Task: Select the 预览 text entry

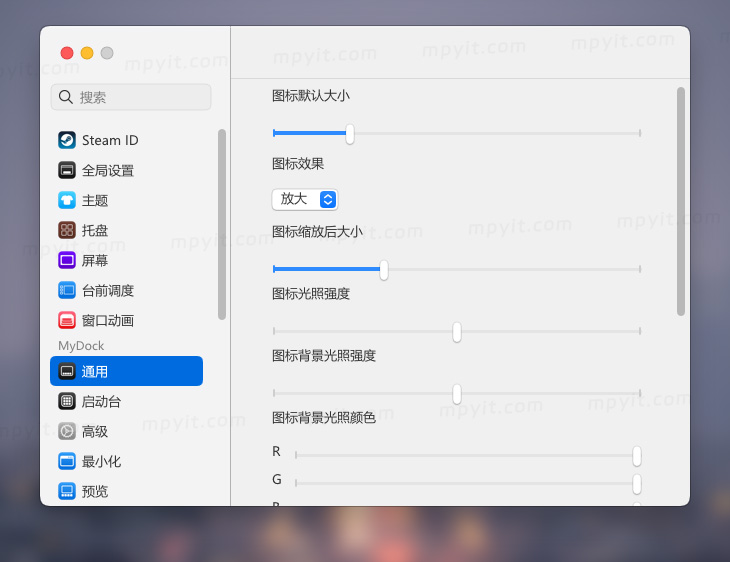Action: (95, 491)
